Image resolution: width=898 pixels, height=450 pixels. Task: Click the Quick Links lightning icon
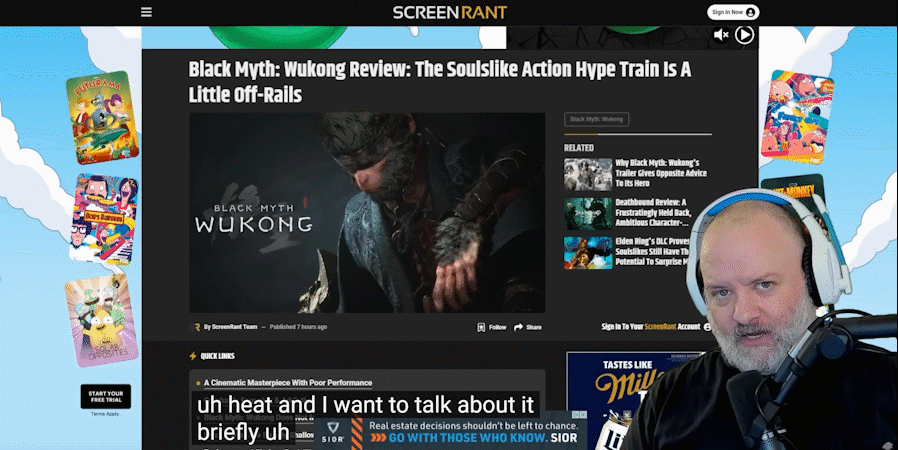[x=193, y=356]
